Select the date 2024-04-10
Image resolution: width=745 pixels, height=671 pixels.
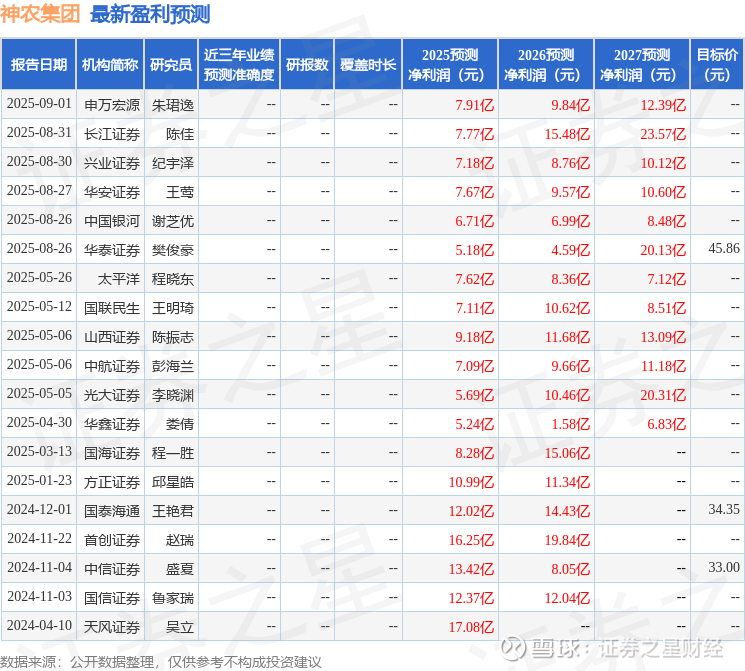tap(39, 626)
